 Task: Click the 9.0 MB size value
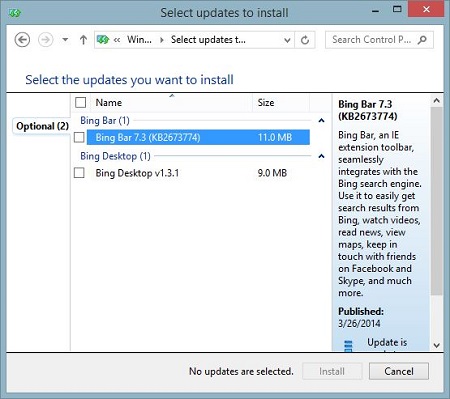click(x=272, y=173)
